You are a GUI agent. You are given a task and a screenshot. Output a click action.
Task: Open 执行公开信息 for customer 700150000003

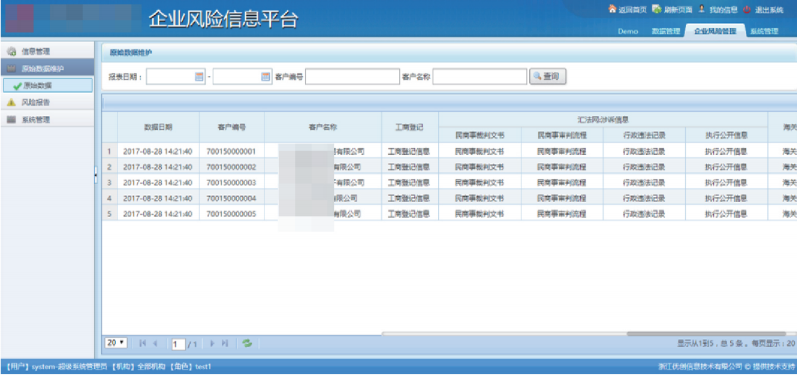[726, 182]
